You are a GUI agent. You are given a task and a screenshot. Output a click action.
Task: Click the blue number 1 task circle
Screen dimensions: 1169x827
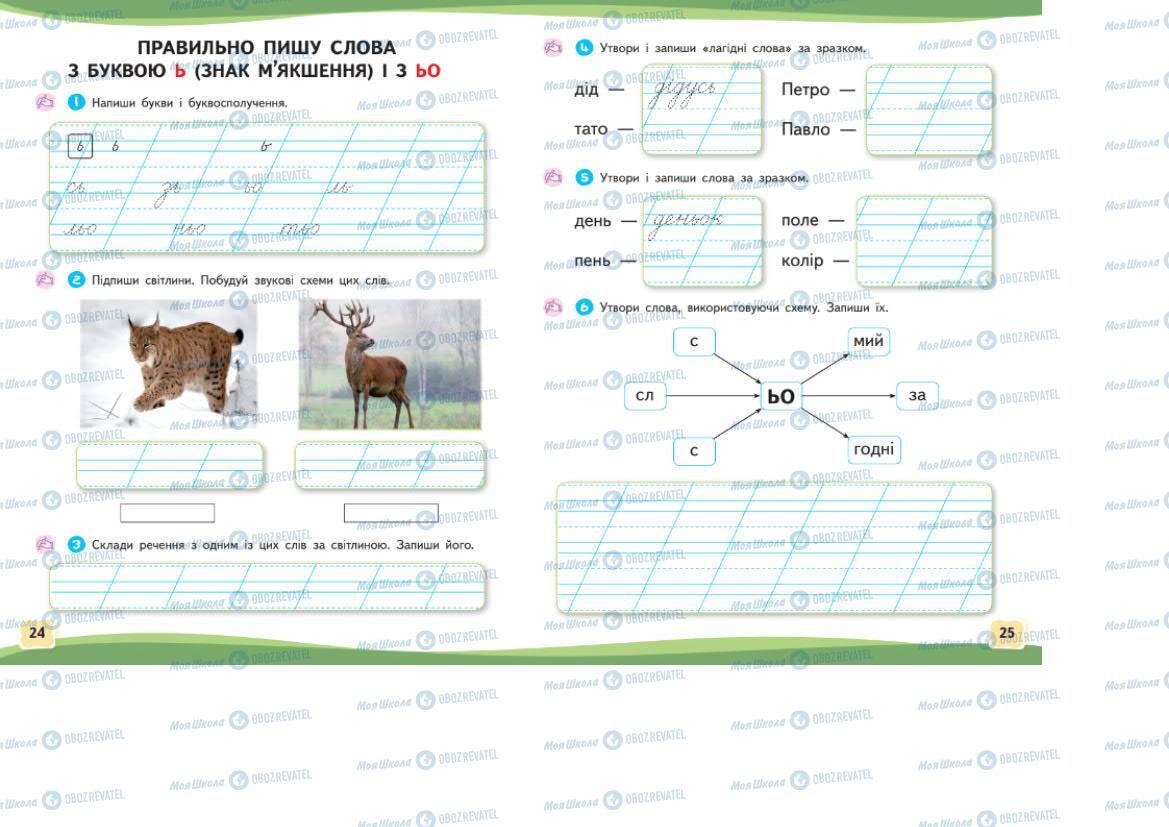pos(76,102)
